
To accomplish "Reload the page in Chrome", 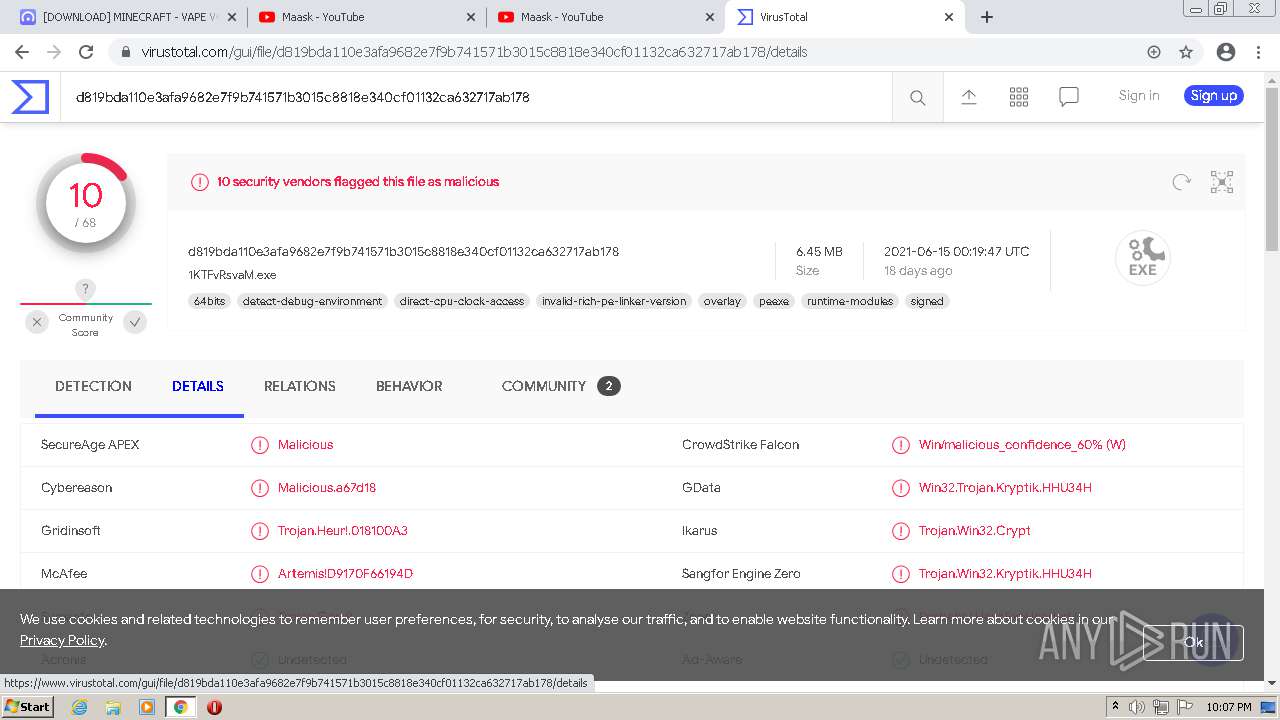I will [86, 52].
